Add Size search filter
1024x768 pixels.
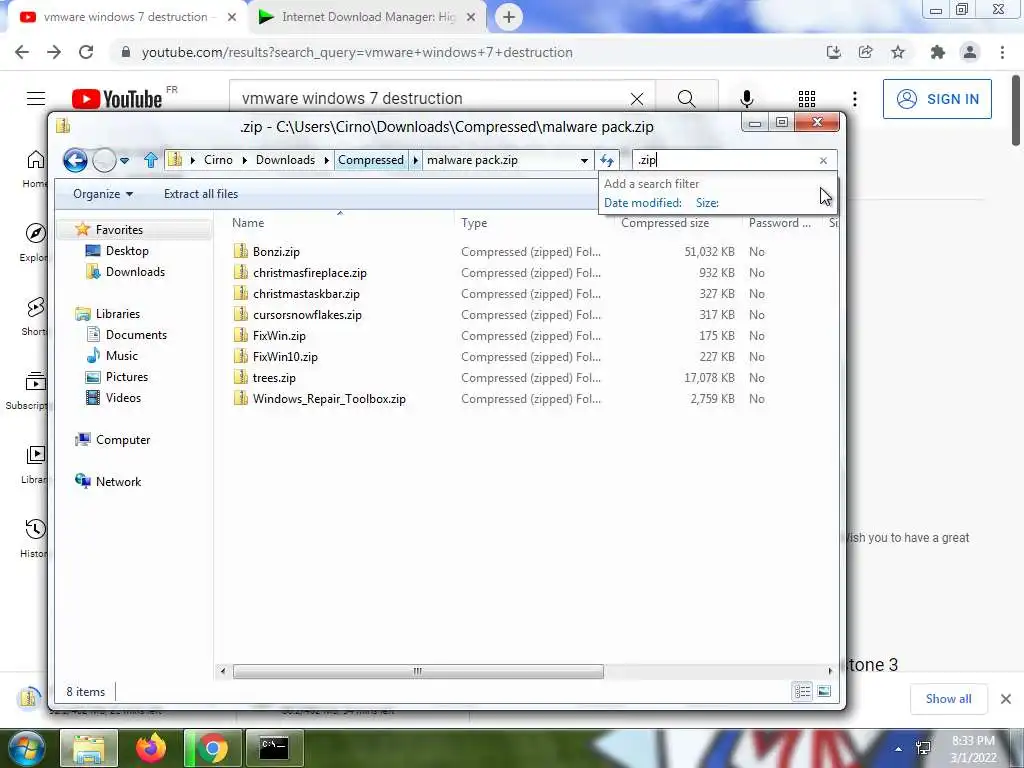[707, 203]
